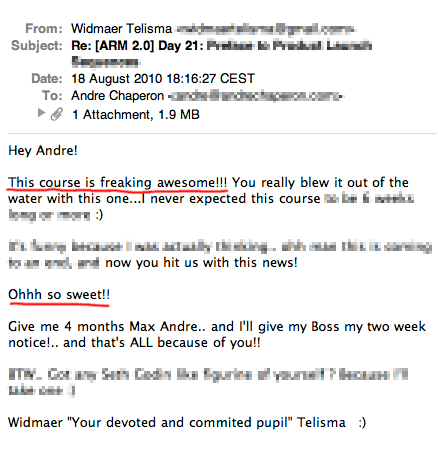Viewport: 438px width, 454px height.
Task: Click underlined text 'Ohhh so sweet!!'
Action: (59, 295)
